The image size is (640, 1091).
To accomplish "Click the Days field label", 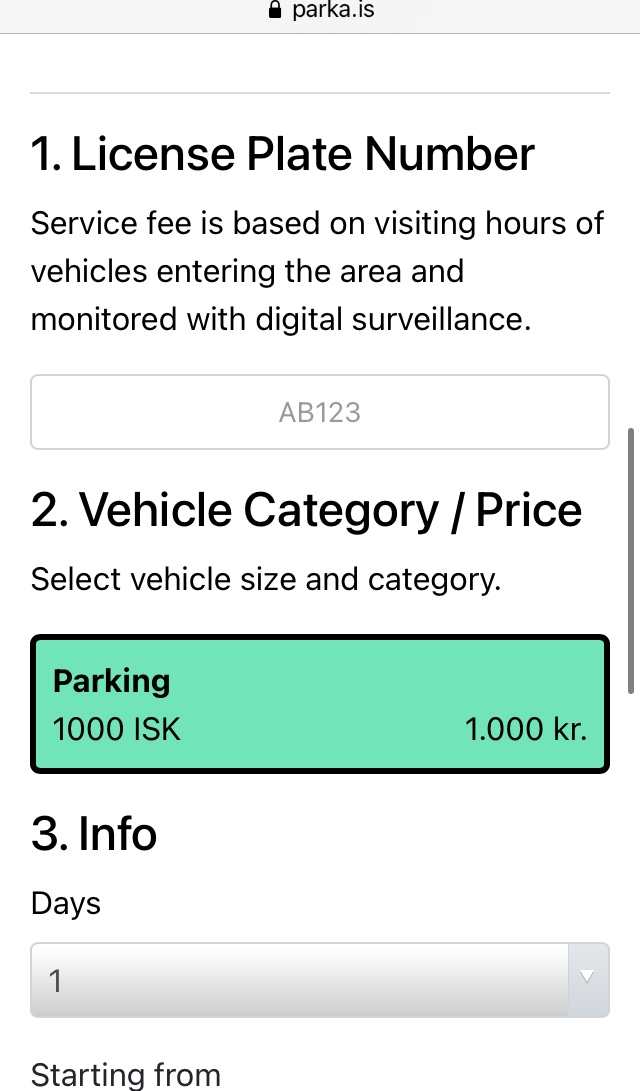I will click(66, 903).
